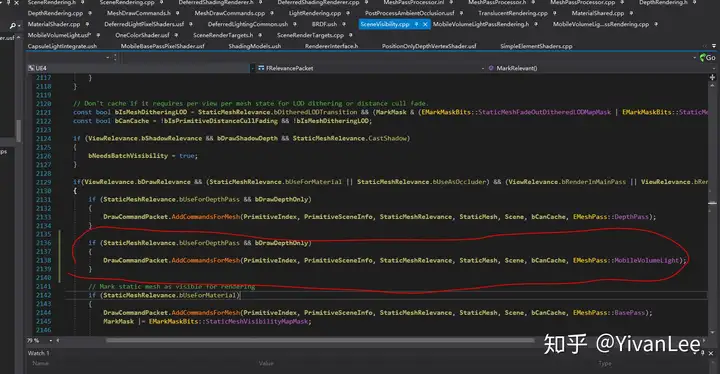Pin the DeferredLightingCommon.ush tab
Viewport: 720px width, 374px height.
click(x=295, y=24)
